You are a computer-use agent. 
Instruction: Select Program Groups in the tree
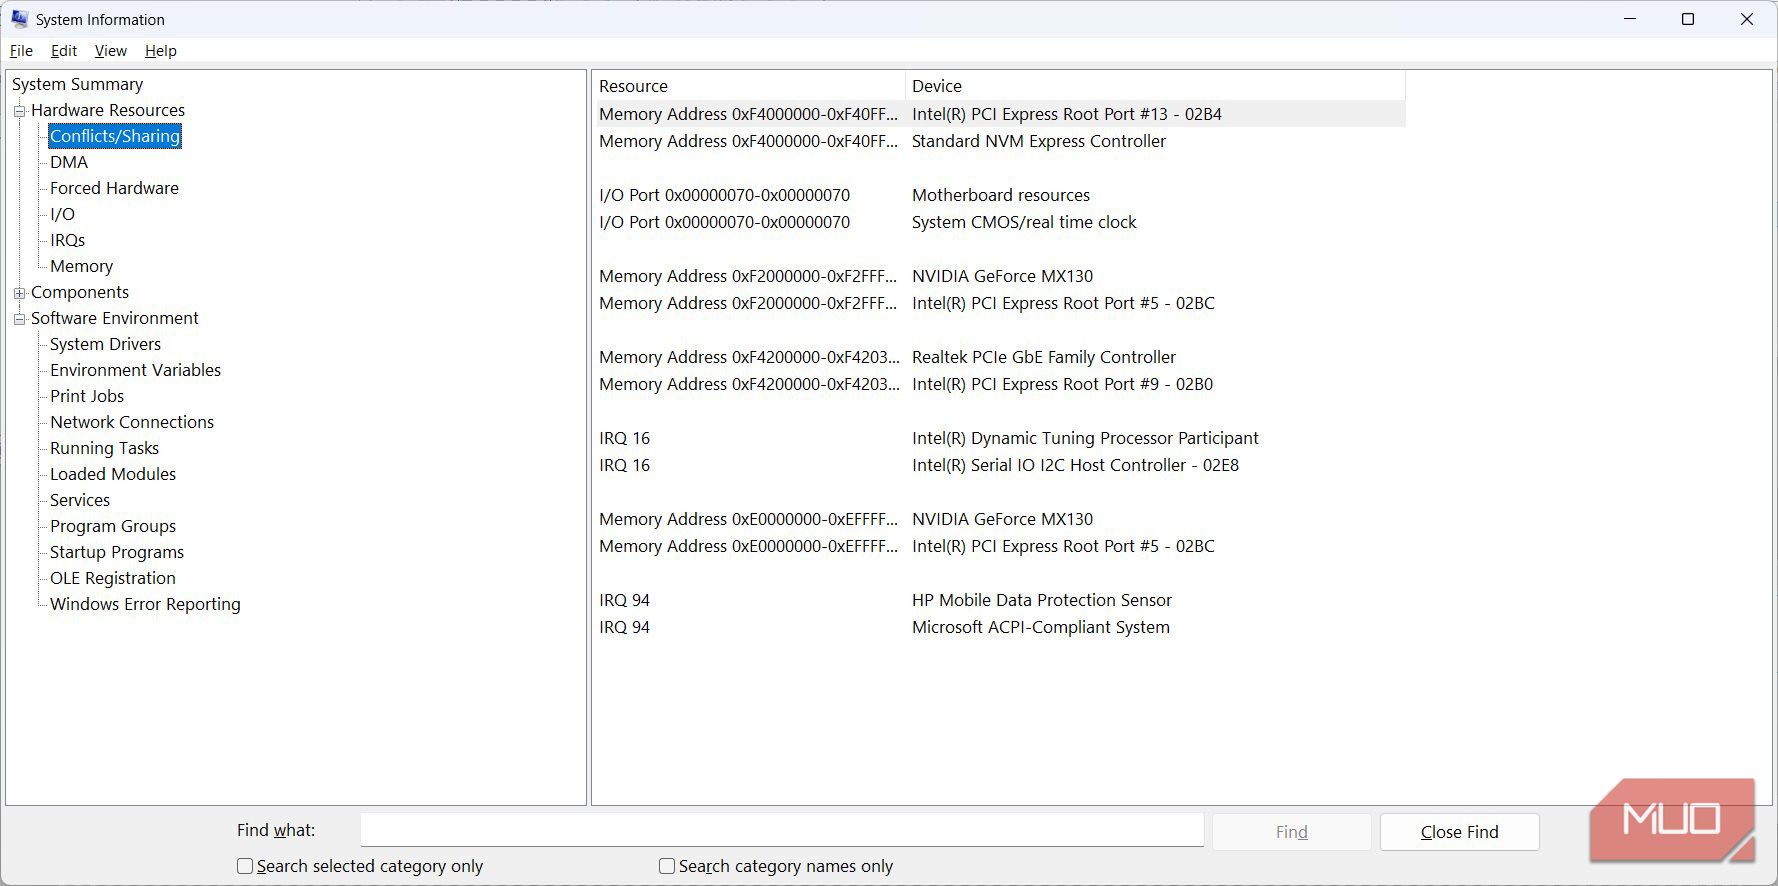coord(113,526)
